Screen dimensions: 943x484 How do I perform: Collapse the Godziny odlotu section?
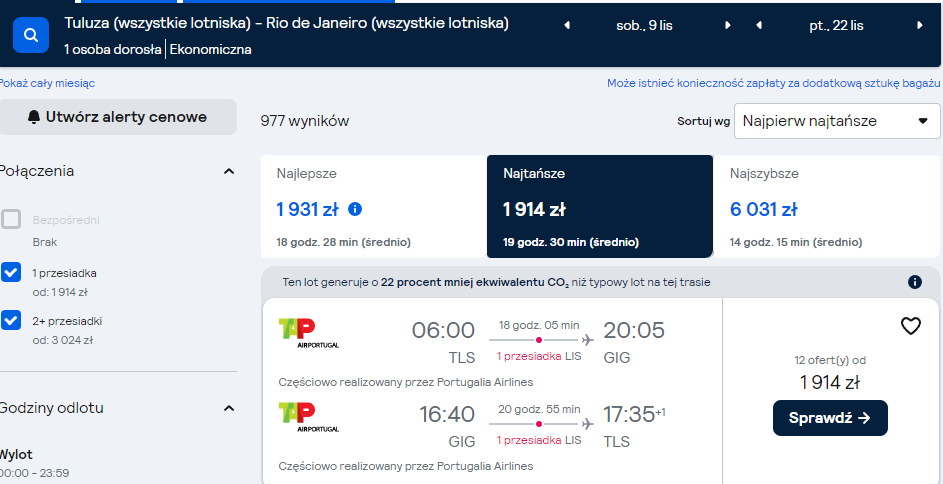tap(229, 408)
